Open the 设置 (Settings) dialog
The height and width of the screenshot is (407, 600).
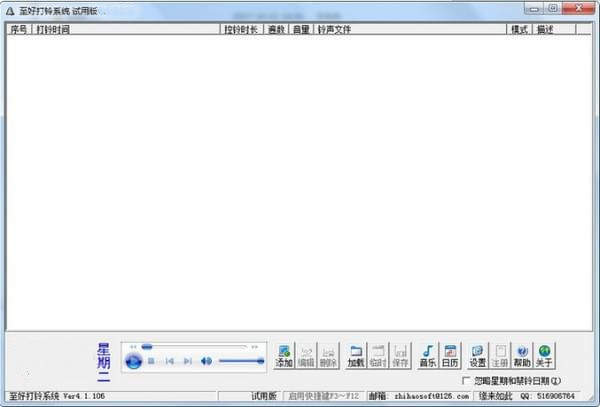(477, 355)
